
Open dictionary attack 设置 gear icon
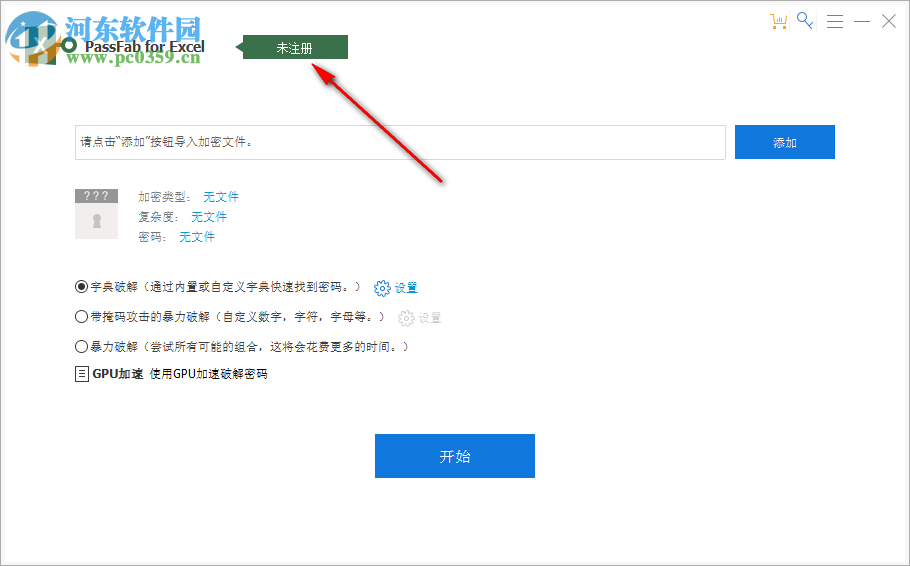click(x=382, y=288)
